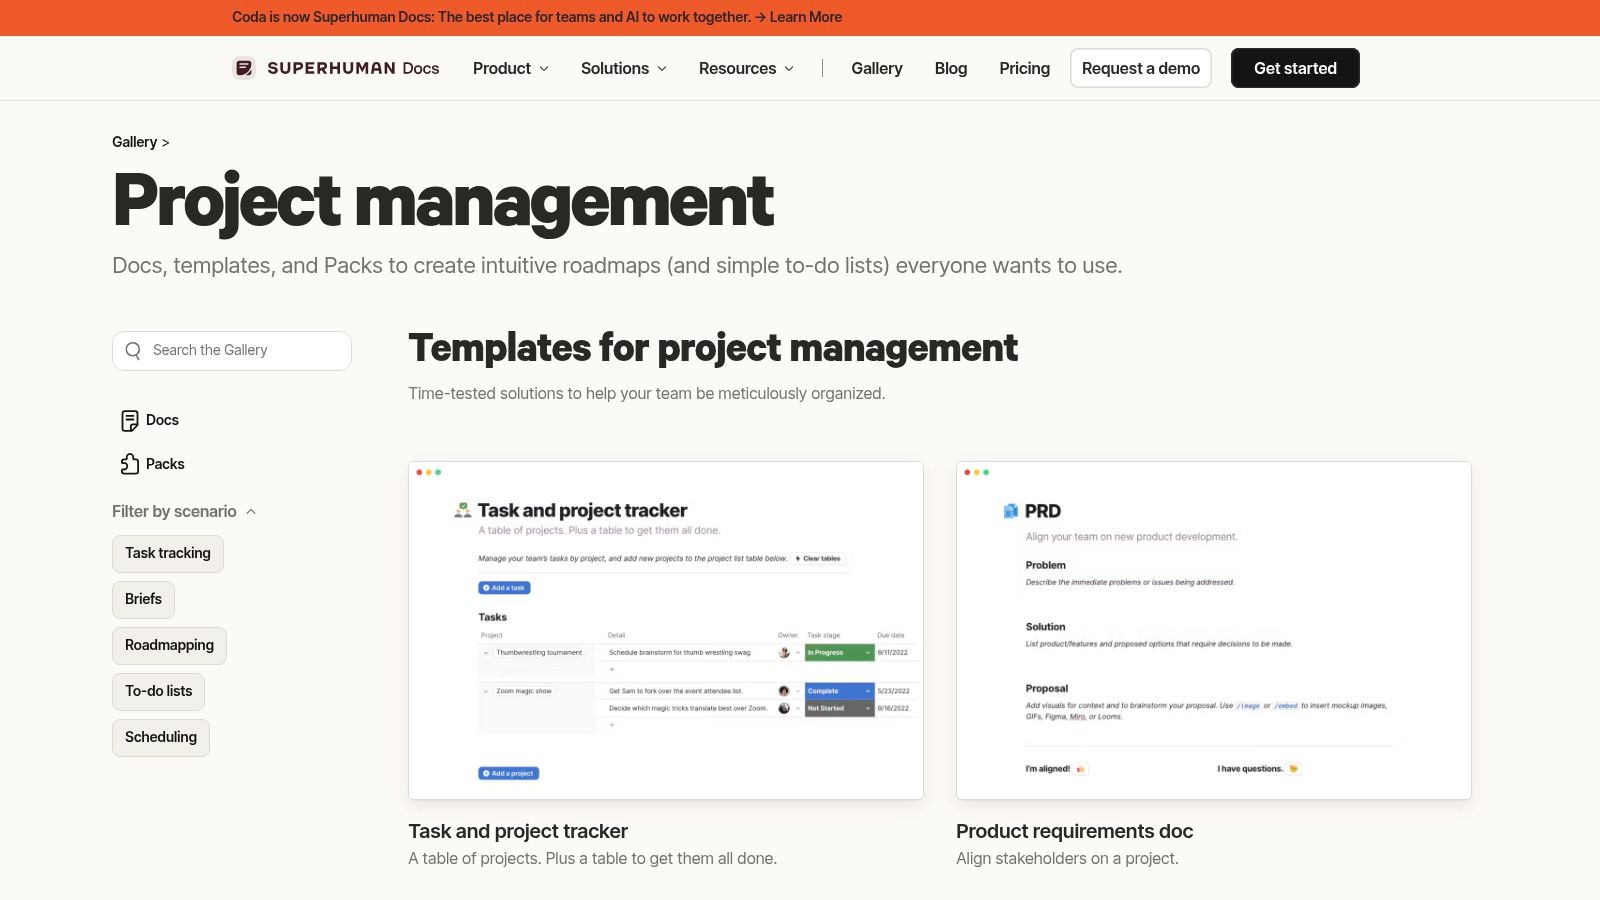Click the magnifier icon in Gallery search

(133, 351)
